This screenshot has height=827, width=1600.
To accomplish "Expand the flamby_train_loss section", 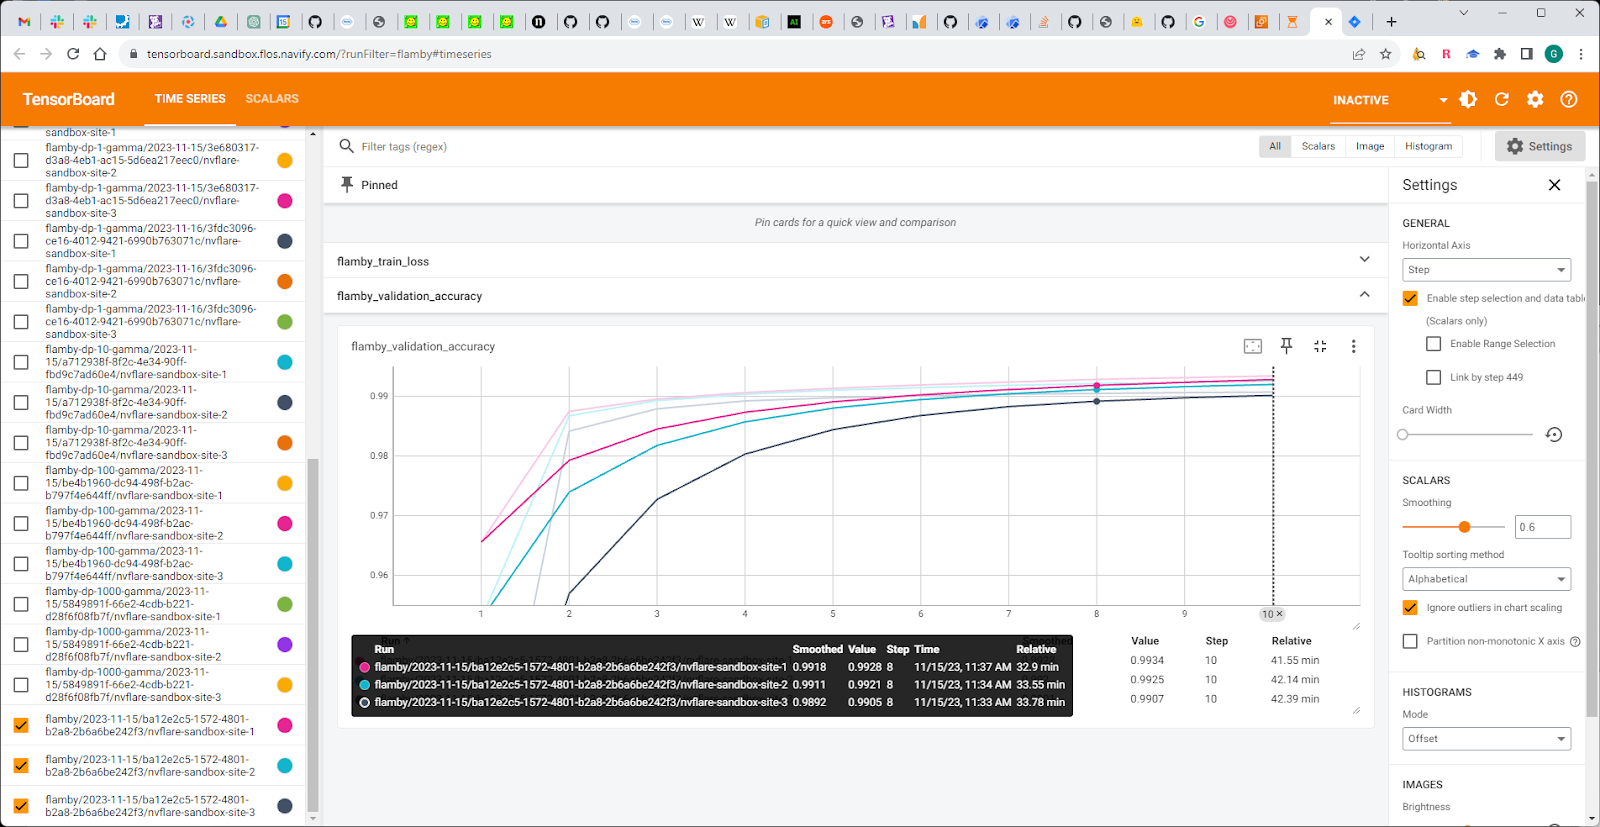I will (x=1364, y=260).
